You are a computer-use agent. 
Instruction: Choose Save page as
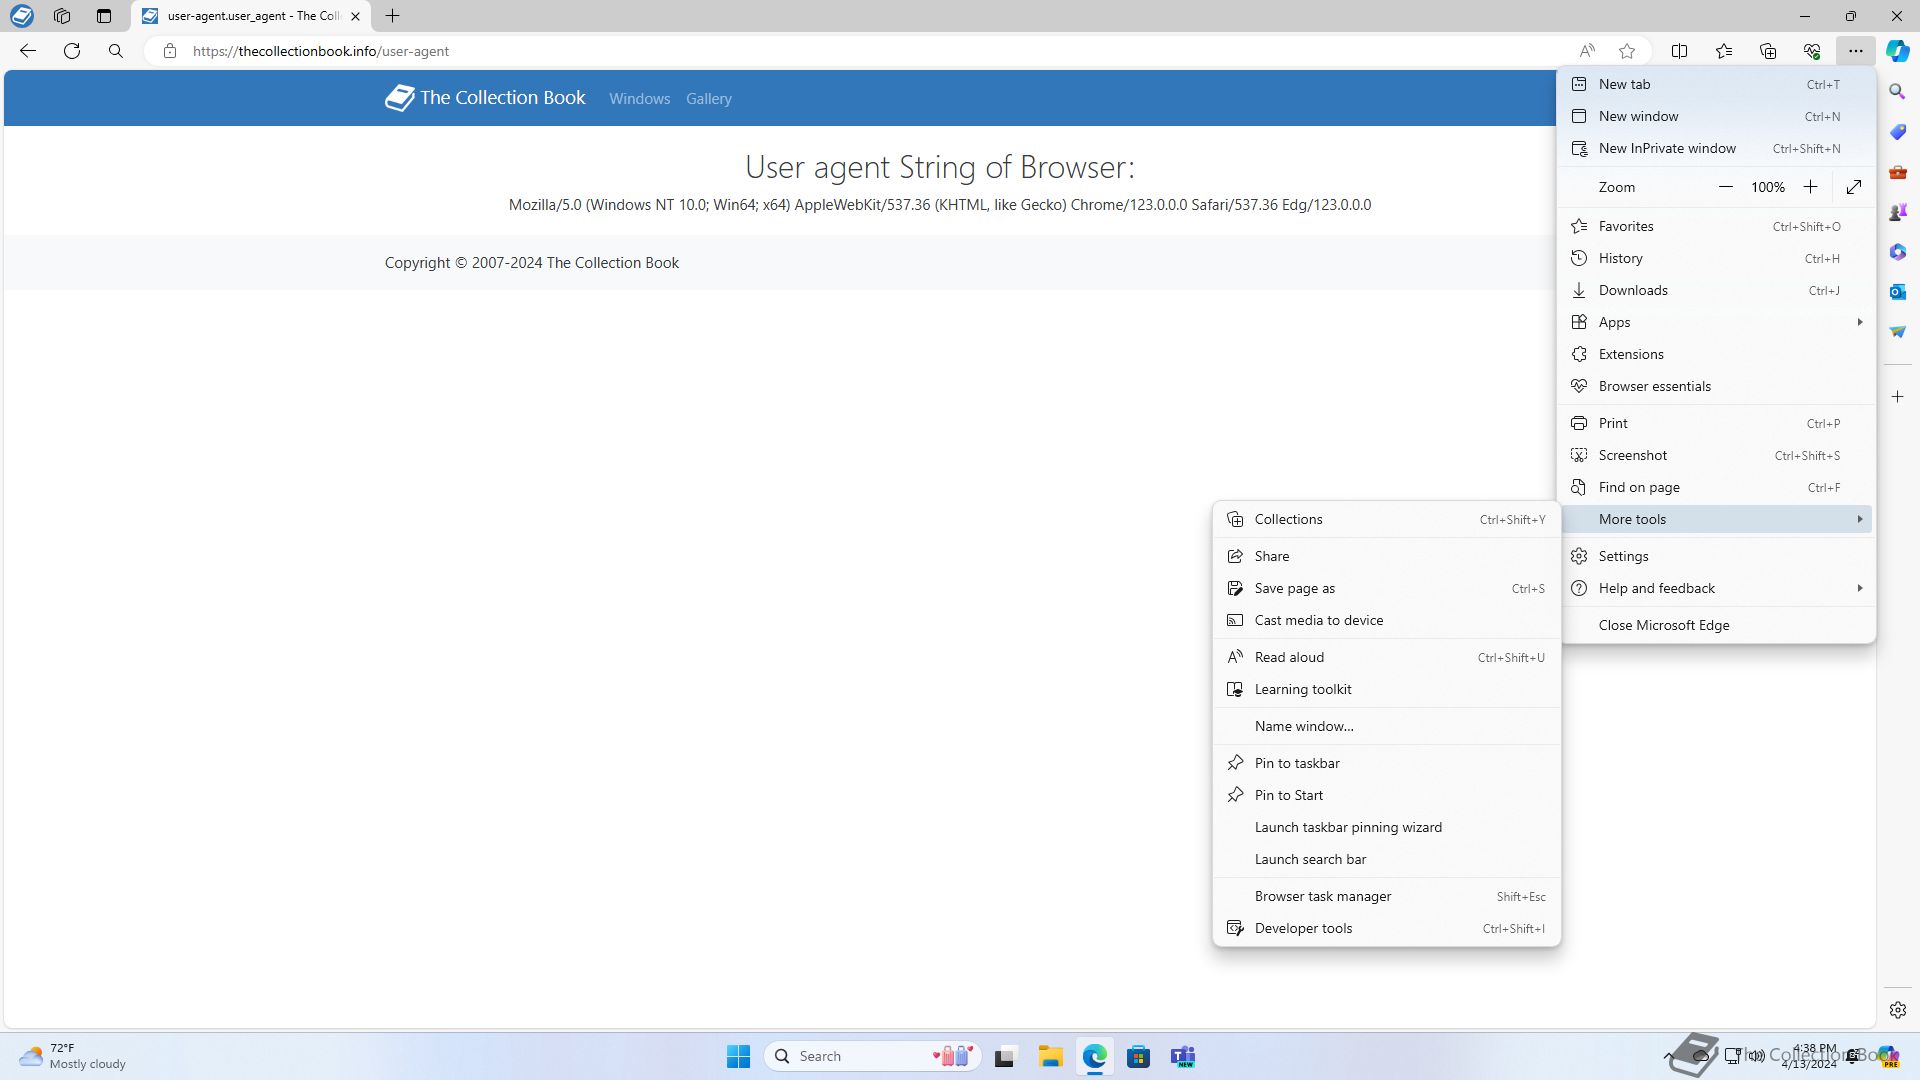click(1386, 588)
